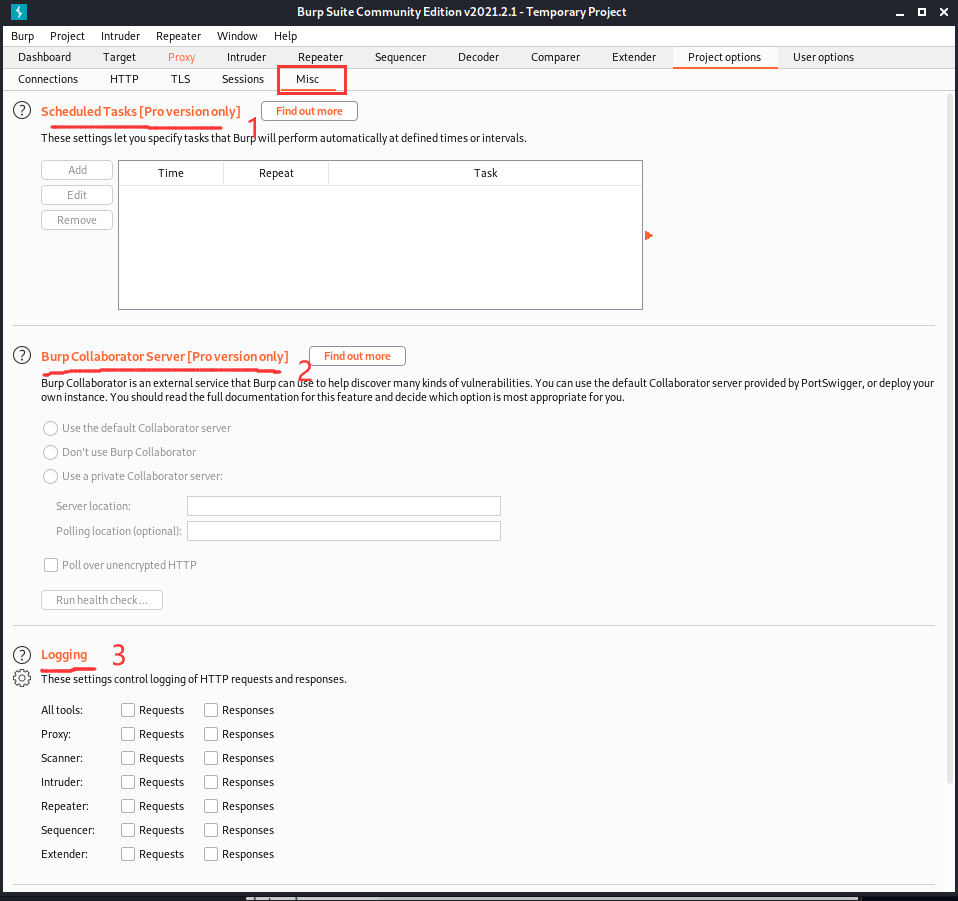958x901 pixels.
Task: Select the Misc sub-tab
Action: click(307, 79)
